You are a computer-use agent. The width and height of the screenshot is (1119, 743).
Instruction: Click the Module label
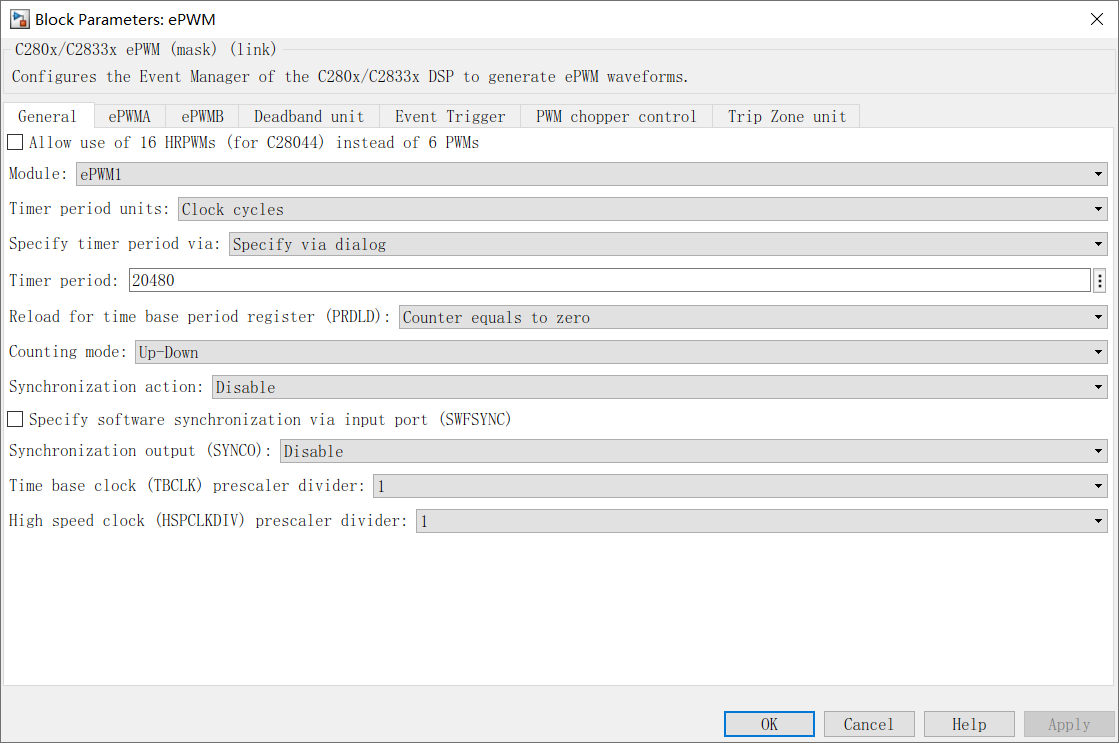click(x=38, y=173)
